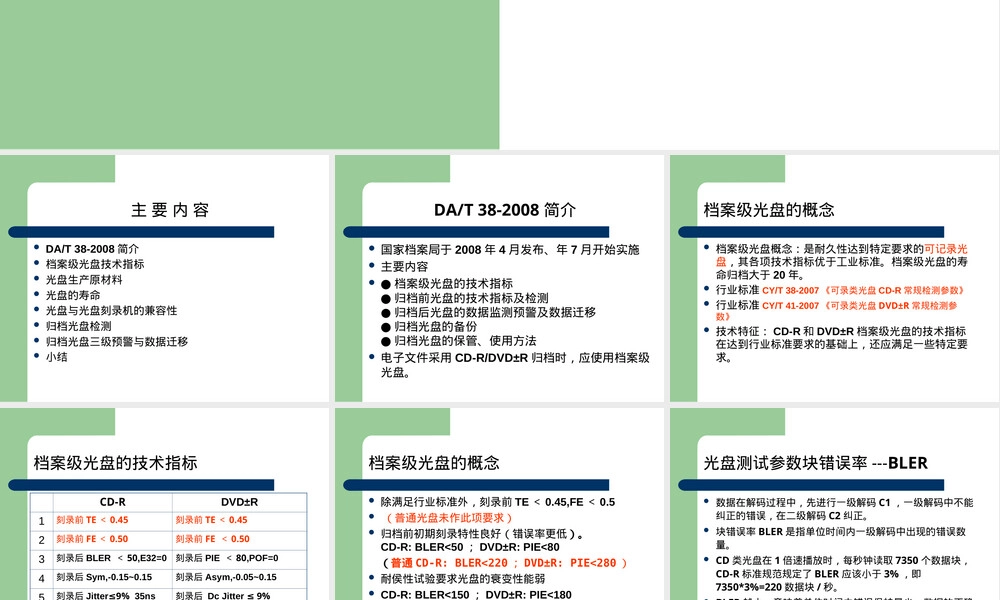The width and height of the screenshot is (1000, 600).
Task: Click the bullet 归档光盘检测
Action: [78, 326]
